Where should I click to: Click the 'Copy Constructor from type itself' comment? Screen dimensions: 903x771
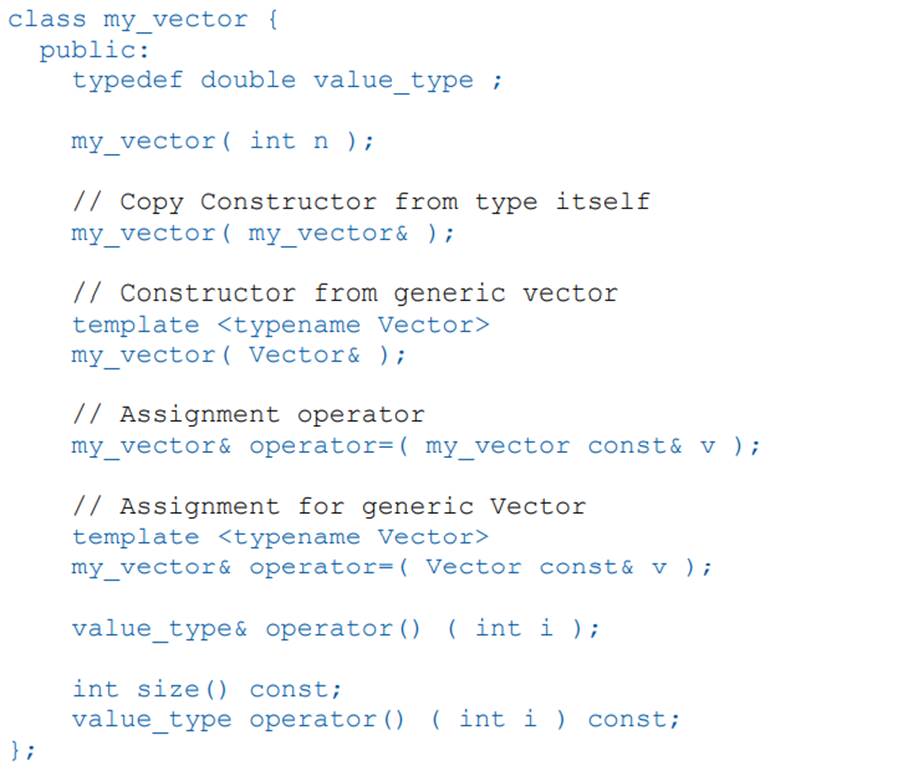click(384, 202)
